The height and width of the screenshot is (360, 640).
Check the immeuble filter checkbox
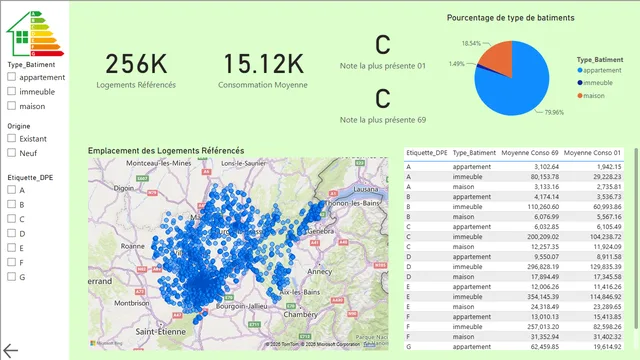tap(12, 91)
